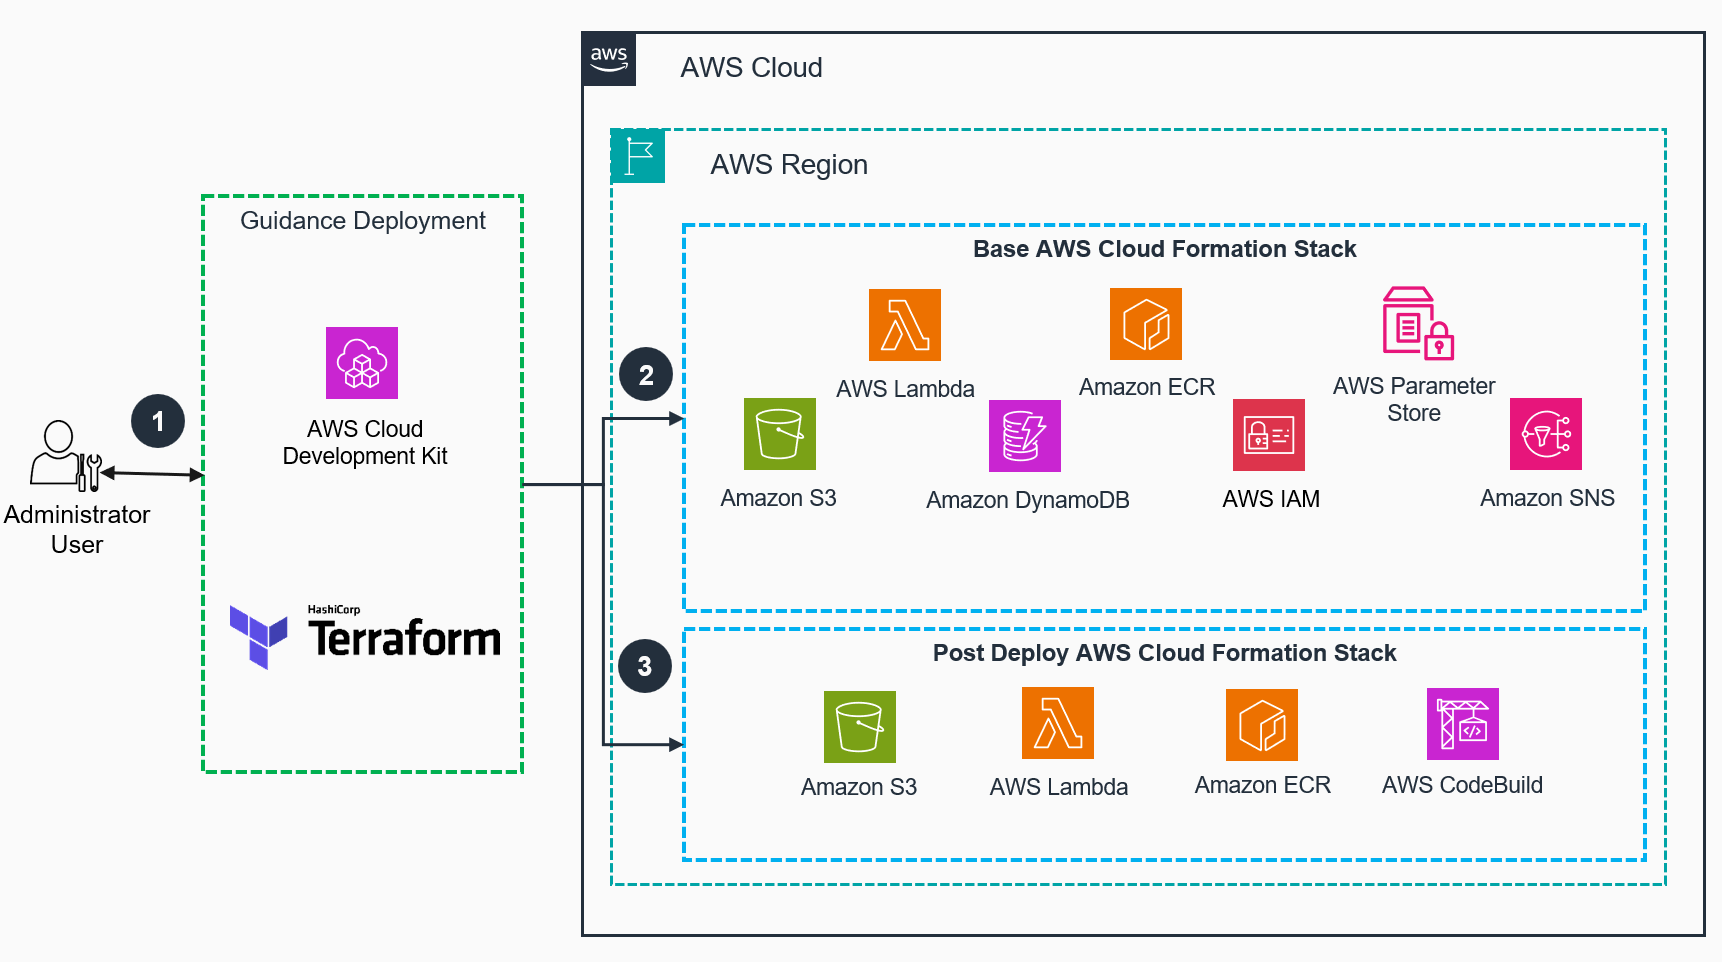The width and height of the screenshot is (1722, 962).
Task: Click the Amazon ECR icon in Base stack
Action: pyautogui.click(x=1146, y=324)
